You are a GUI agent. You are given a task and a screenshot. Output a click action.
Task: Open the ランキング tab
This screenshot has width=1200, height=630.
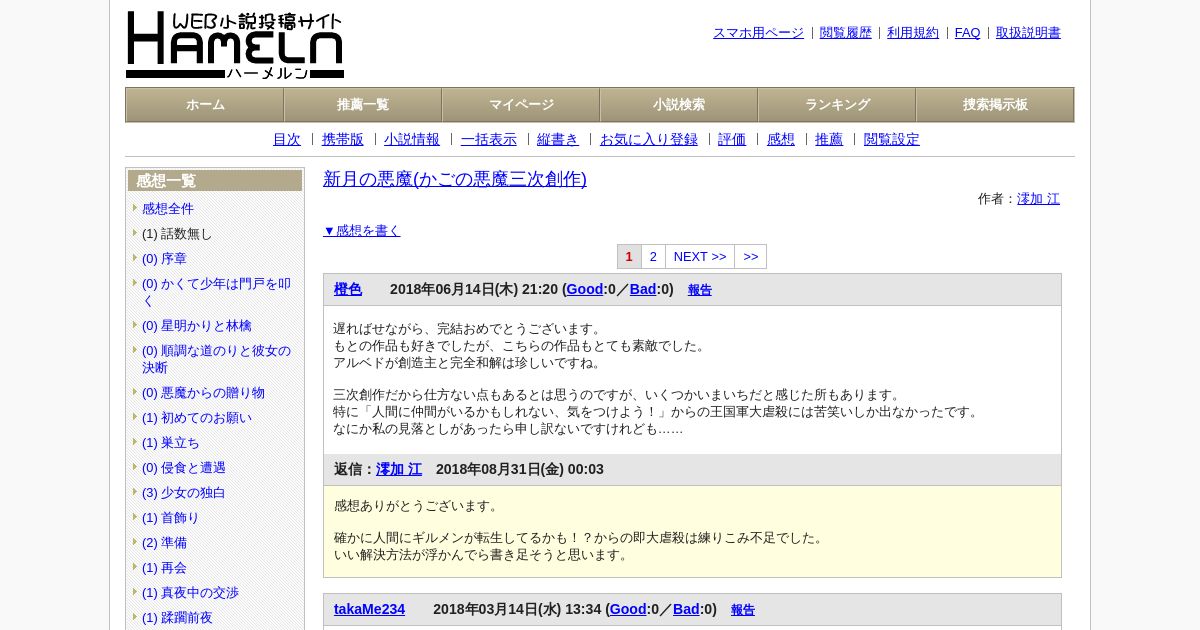click(837, 105)
